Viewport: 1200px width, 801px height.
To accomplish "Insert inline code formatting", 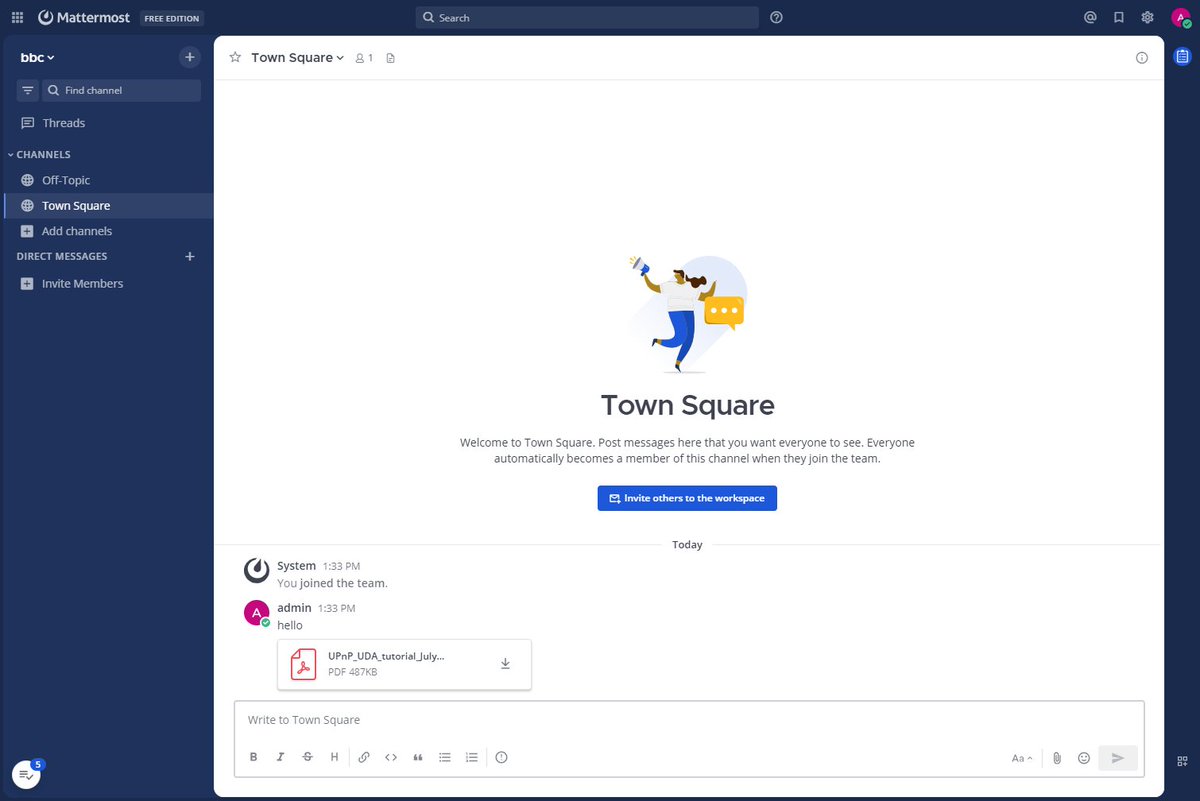I will [x=391, y=757].
